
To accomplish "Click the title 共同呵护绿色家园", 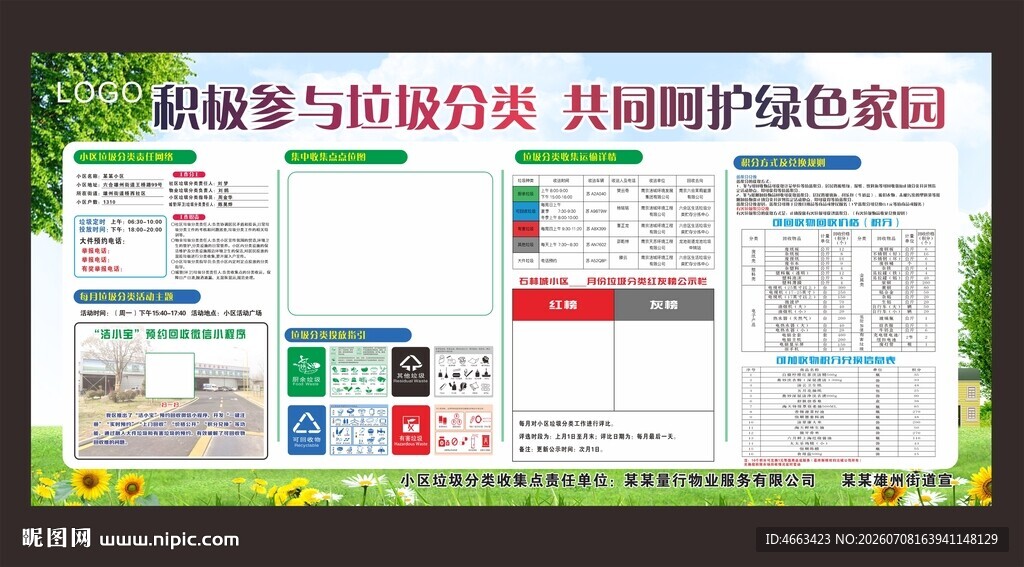I will (754, 107).
